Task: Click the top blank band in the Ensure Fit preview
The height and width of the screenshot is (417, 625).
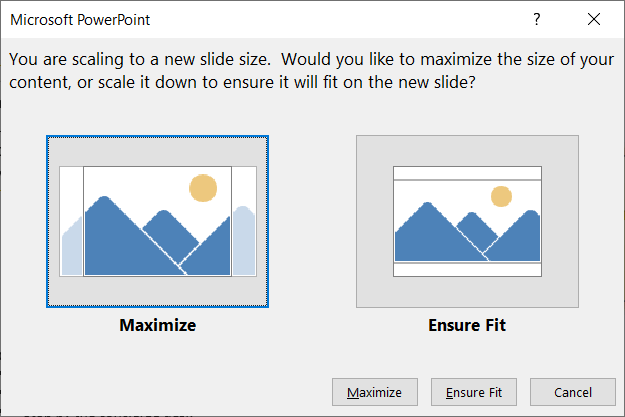Action: coord(467,173)
